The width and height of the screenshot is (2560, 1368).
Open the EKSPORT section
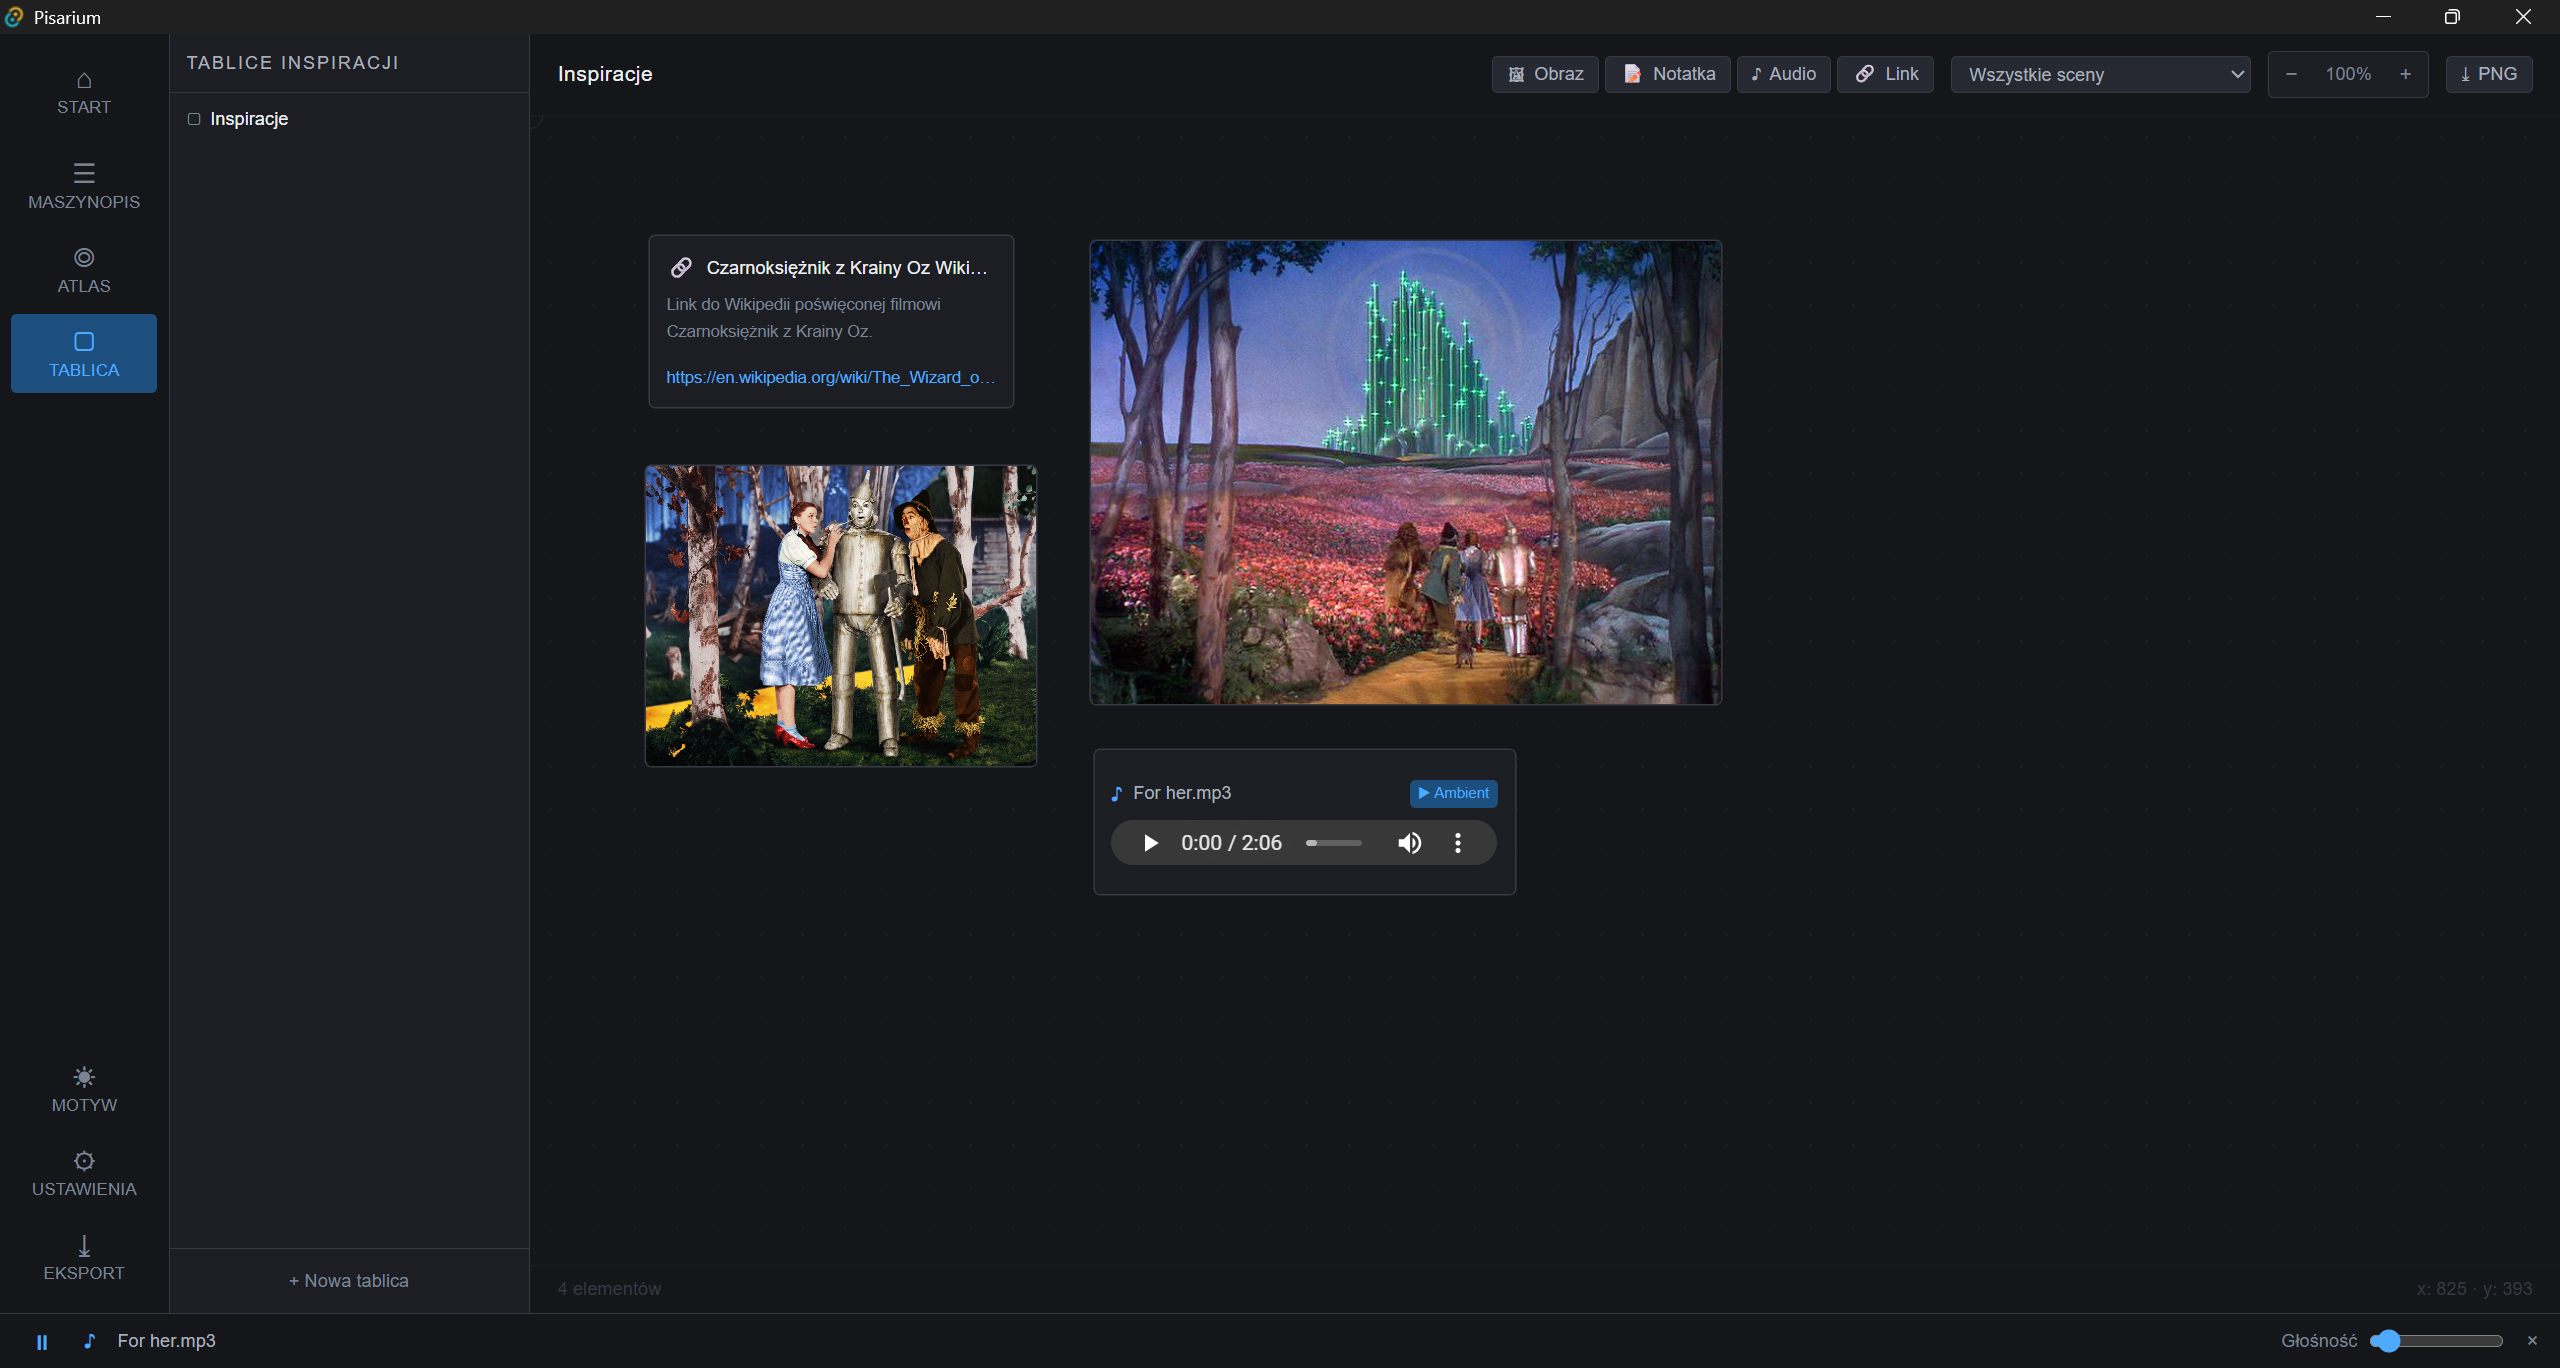click(x=84, y=1258)
